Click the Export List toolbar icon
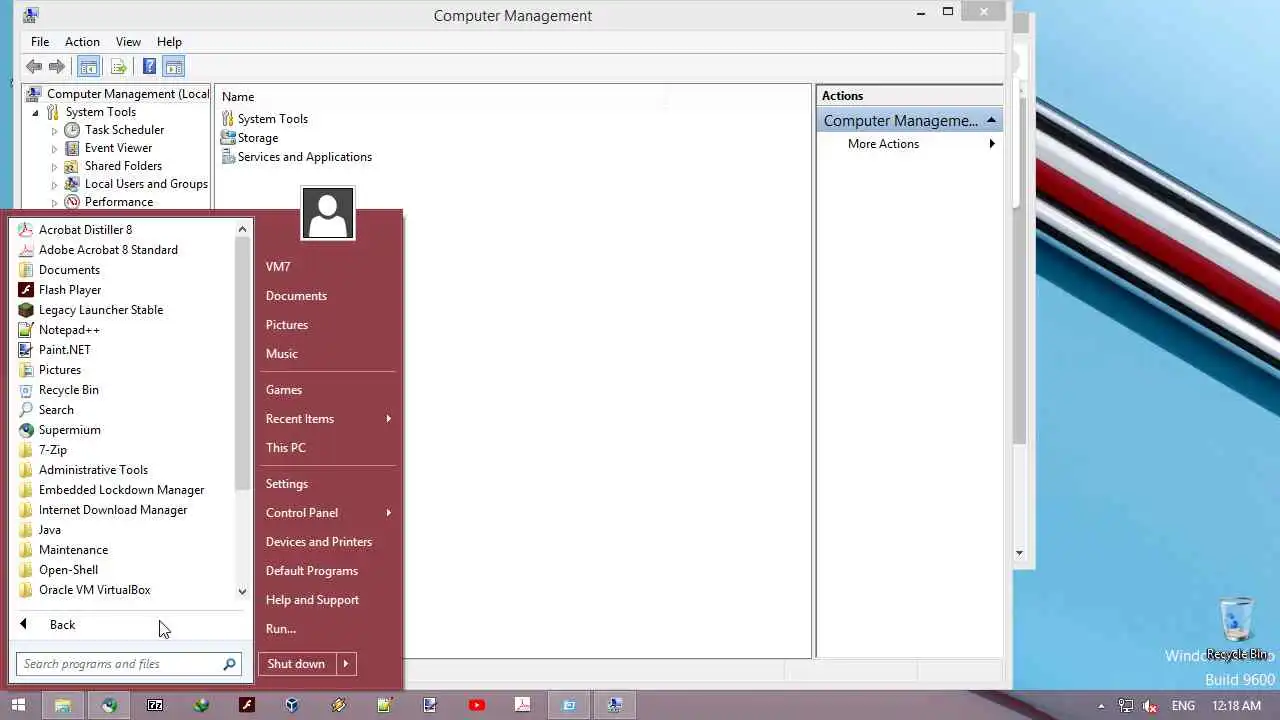 click(118, 67)
